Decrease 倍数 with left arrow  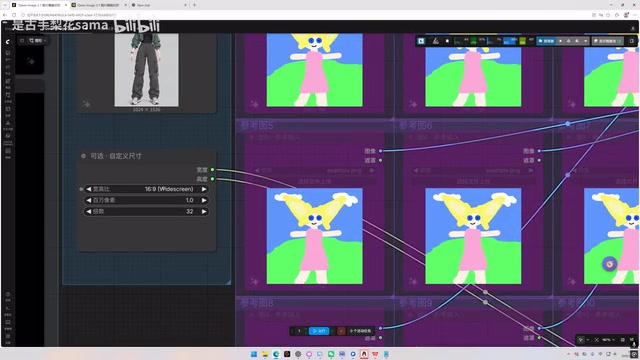click(89, 211)
